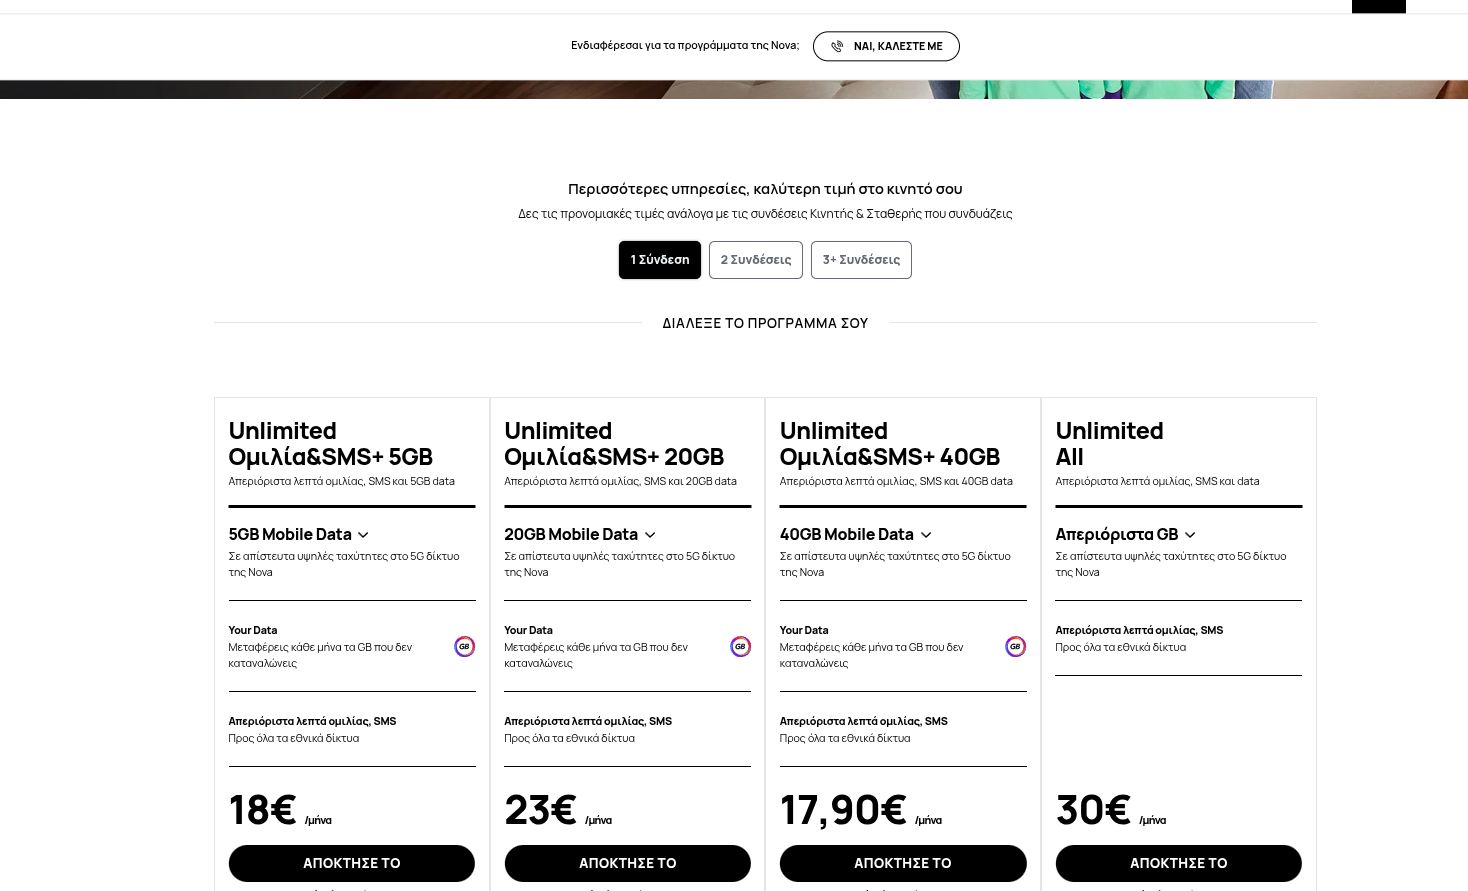
Task: Click the Unlimited Ομιλία&SMS+ 5GB title
Action: (330, 444)
